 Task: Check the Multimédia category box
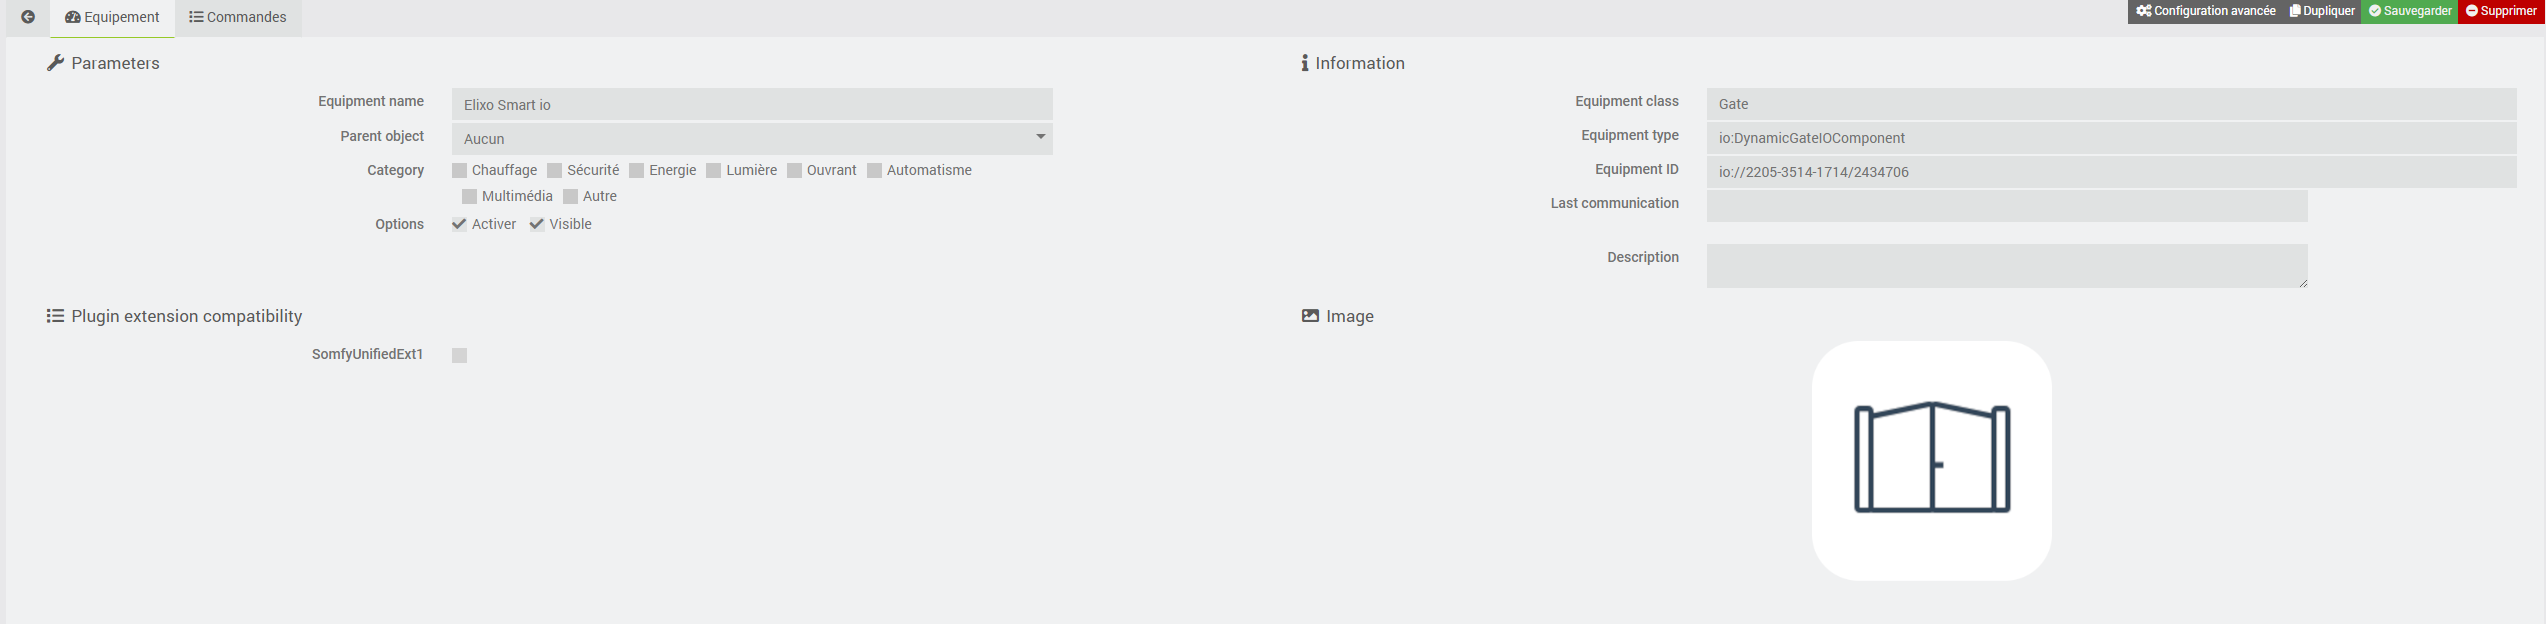click(470, 196)
